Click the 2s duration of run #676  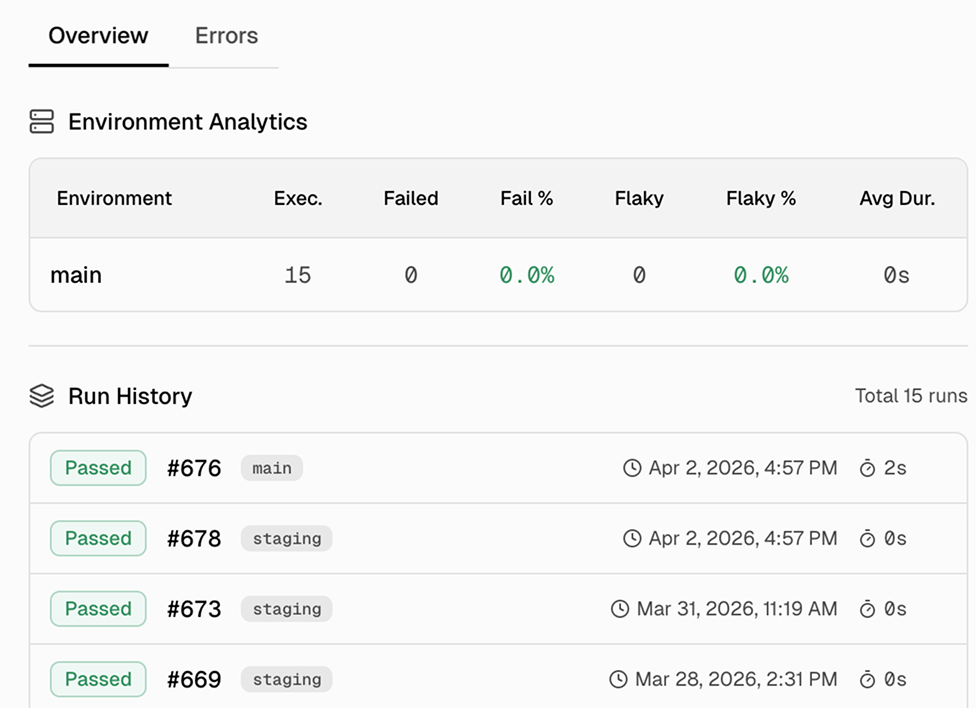coord(895,468)
